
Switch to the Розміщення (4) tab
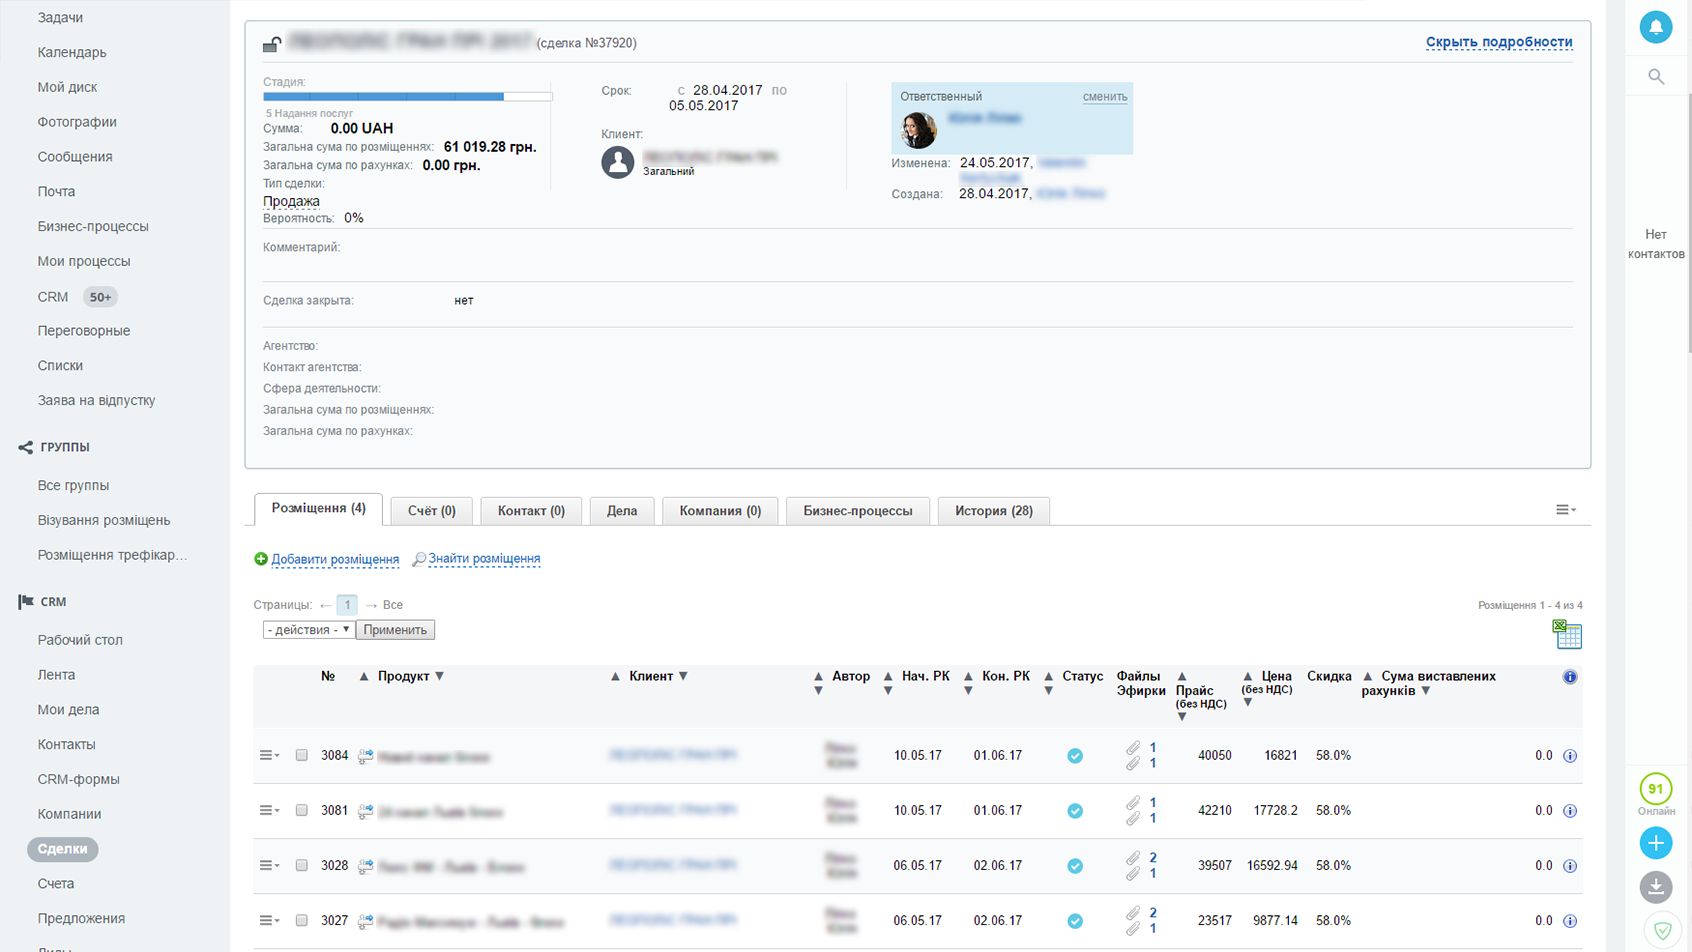tap(319, 509)
